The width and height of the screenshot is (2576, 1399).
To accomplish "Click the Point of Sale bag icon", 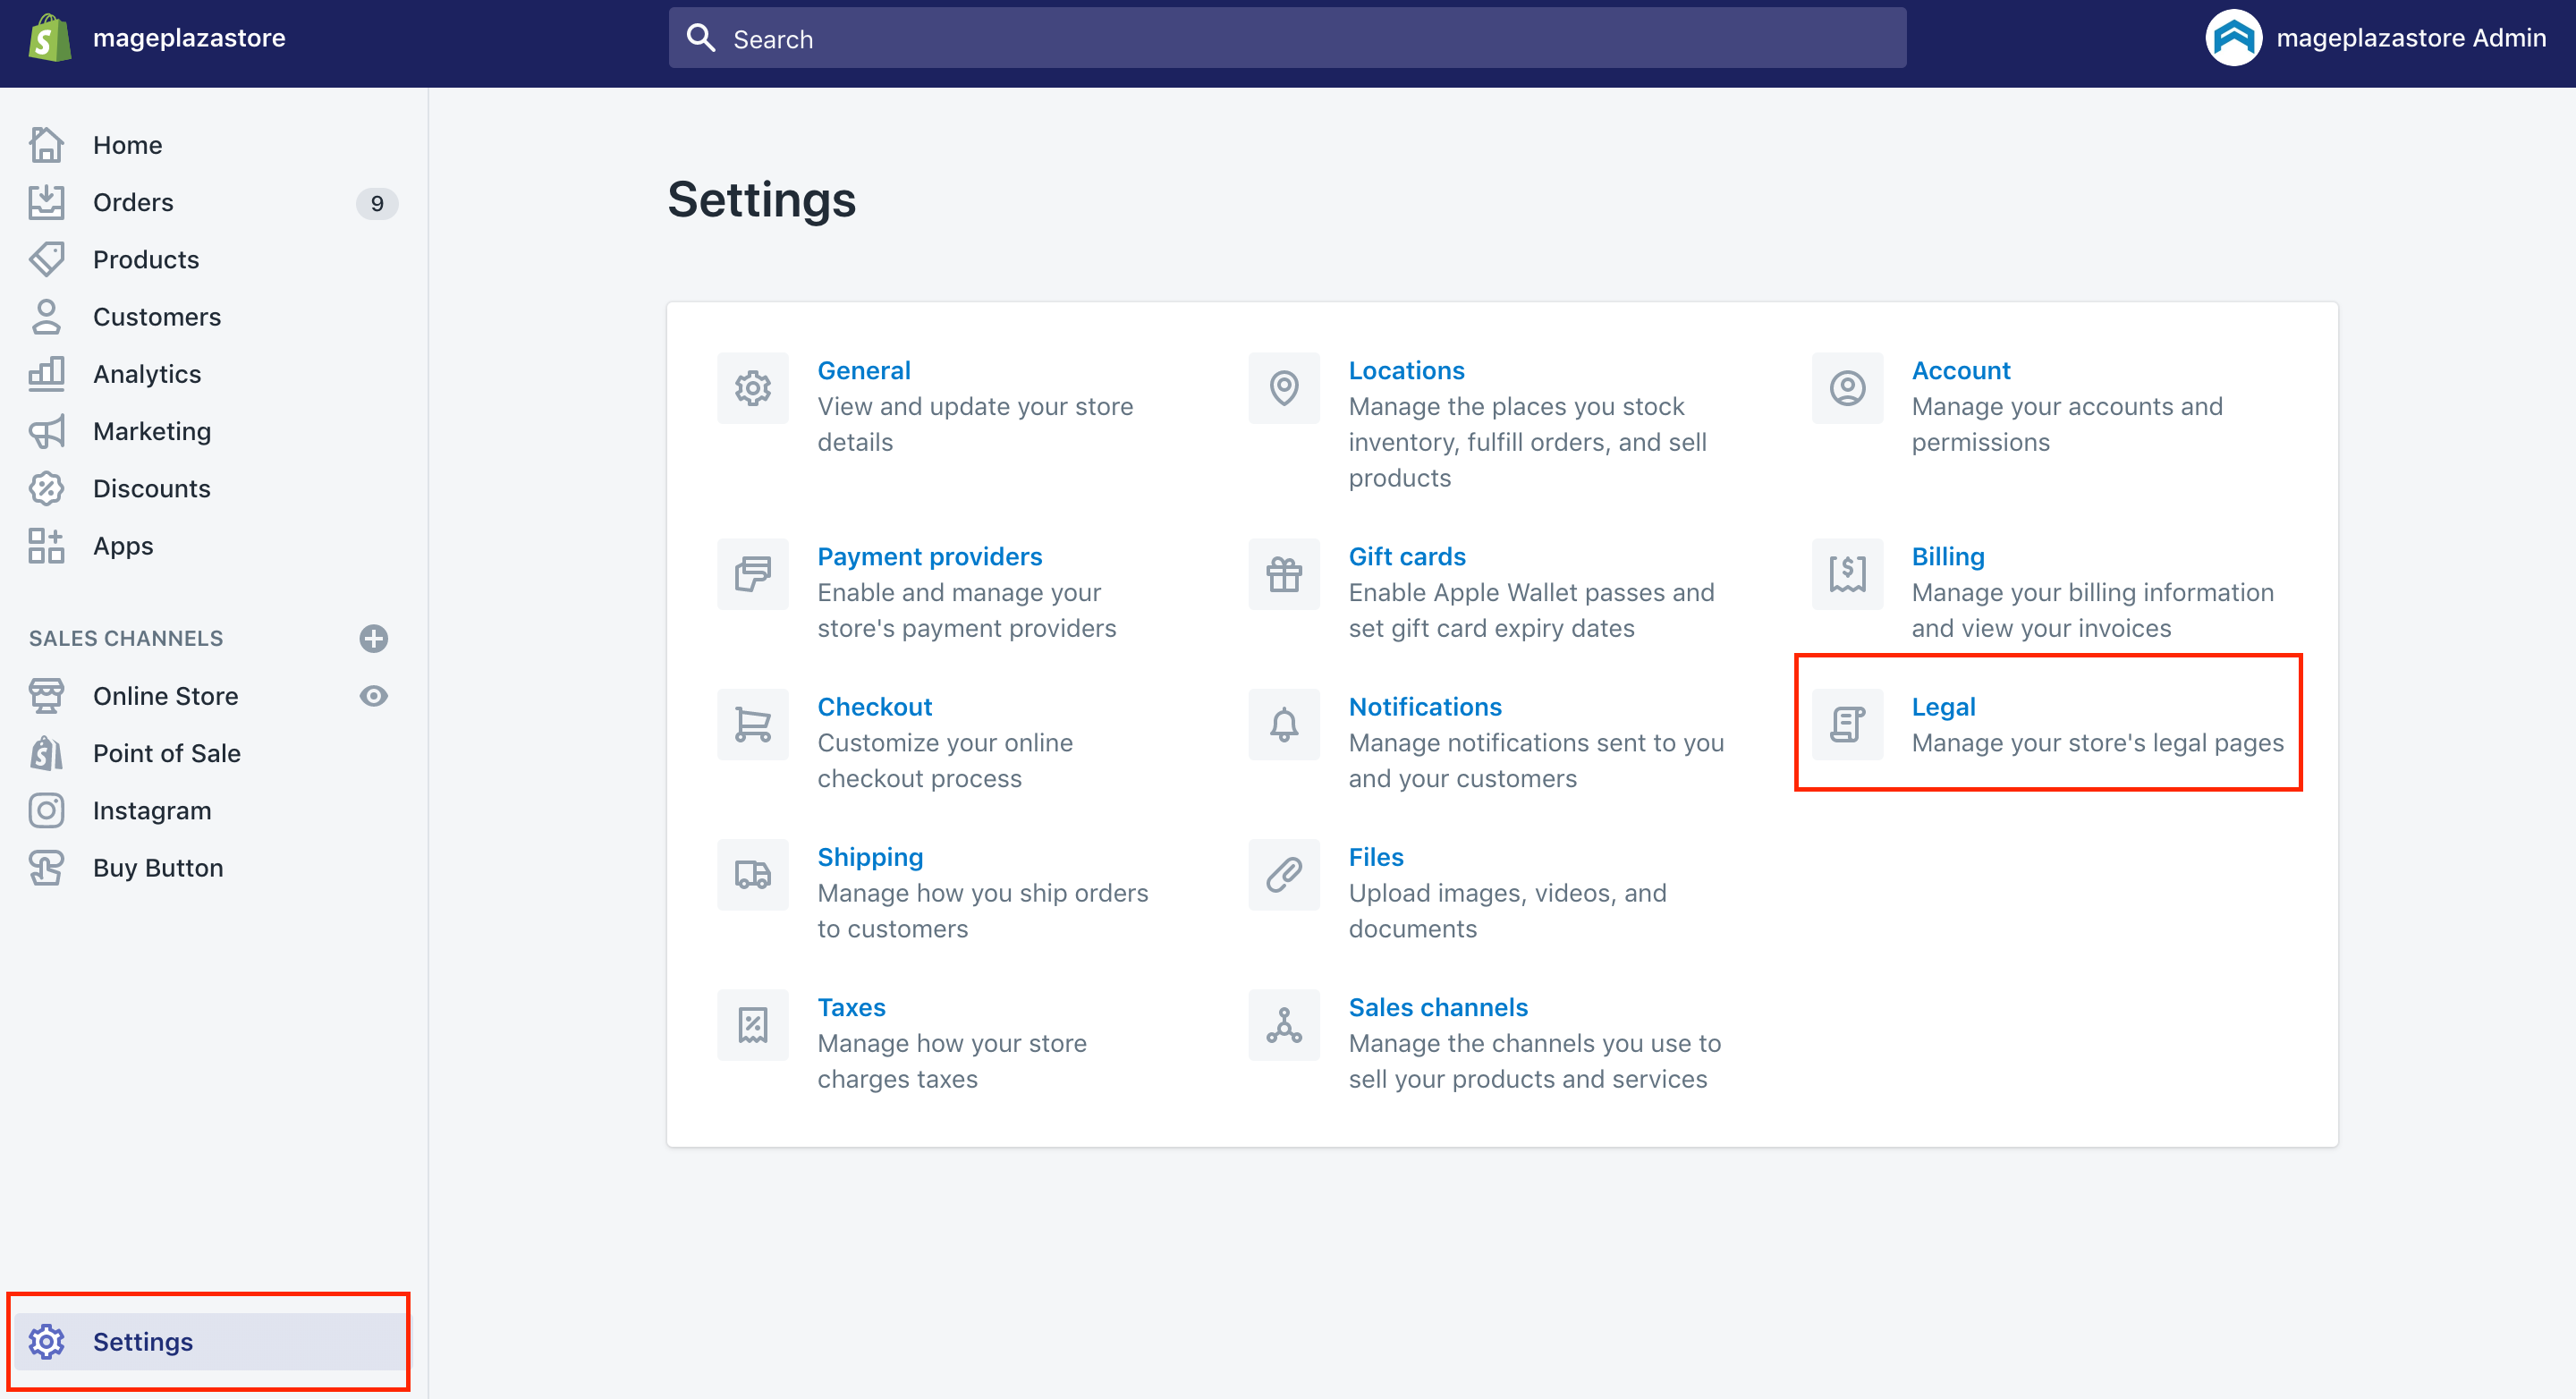I will click(x=46, y=753).
